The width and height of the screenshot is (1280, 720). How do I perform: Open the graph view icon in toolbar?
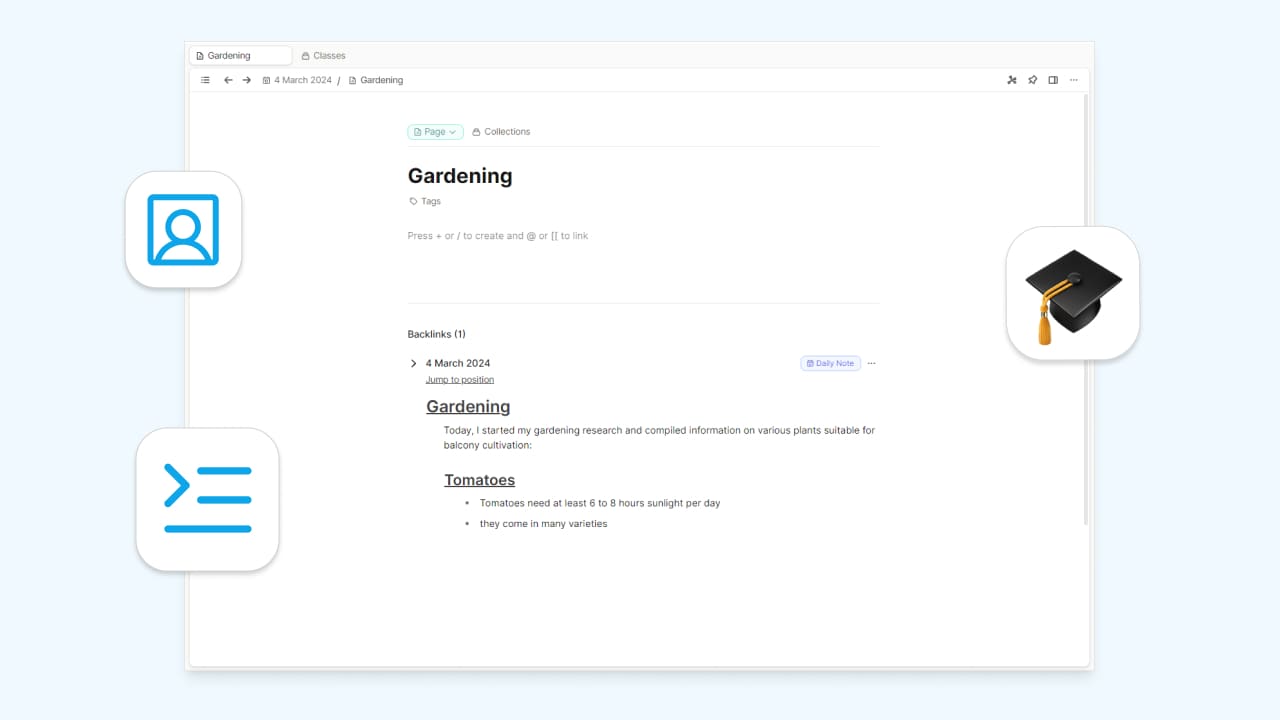pos(1011,80)
